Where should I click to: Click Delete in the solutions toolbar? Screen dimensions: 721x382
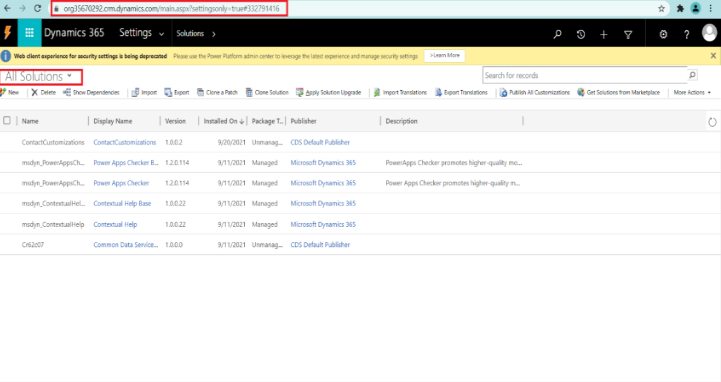[x=43, y=92]
